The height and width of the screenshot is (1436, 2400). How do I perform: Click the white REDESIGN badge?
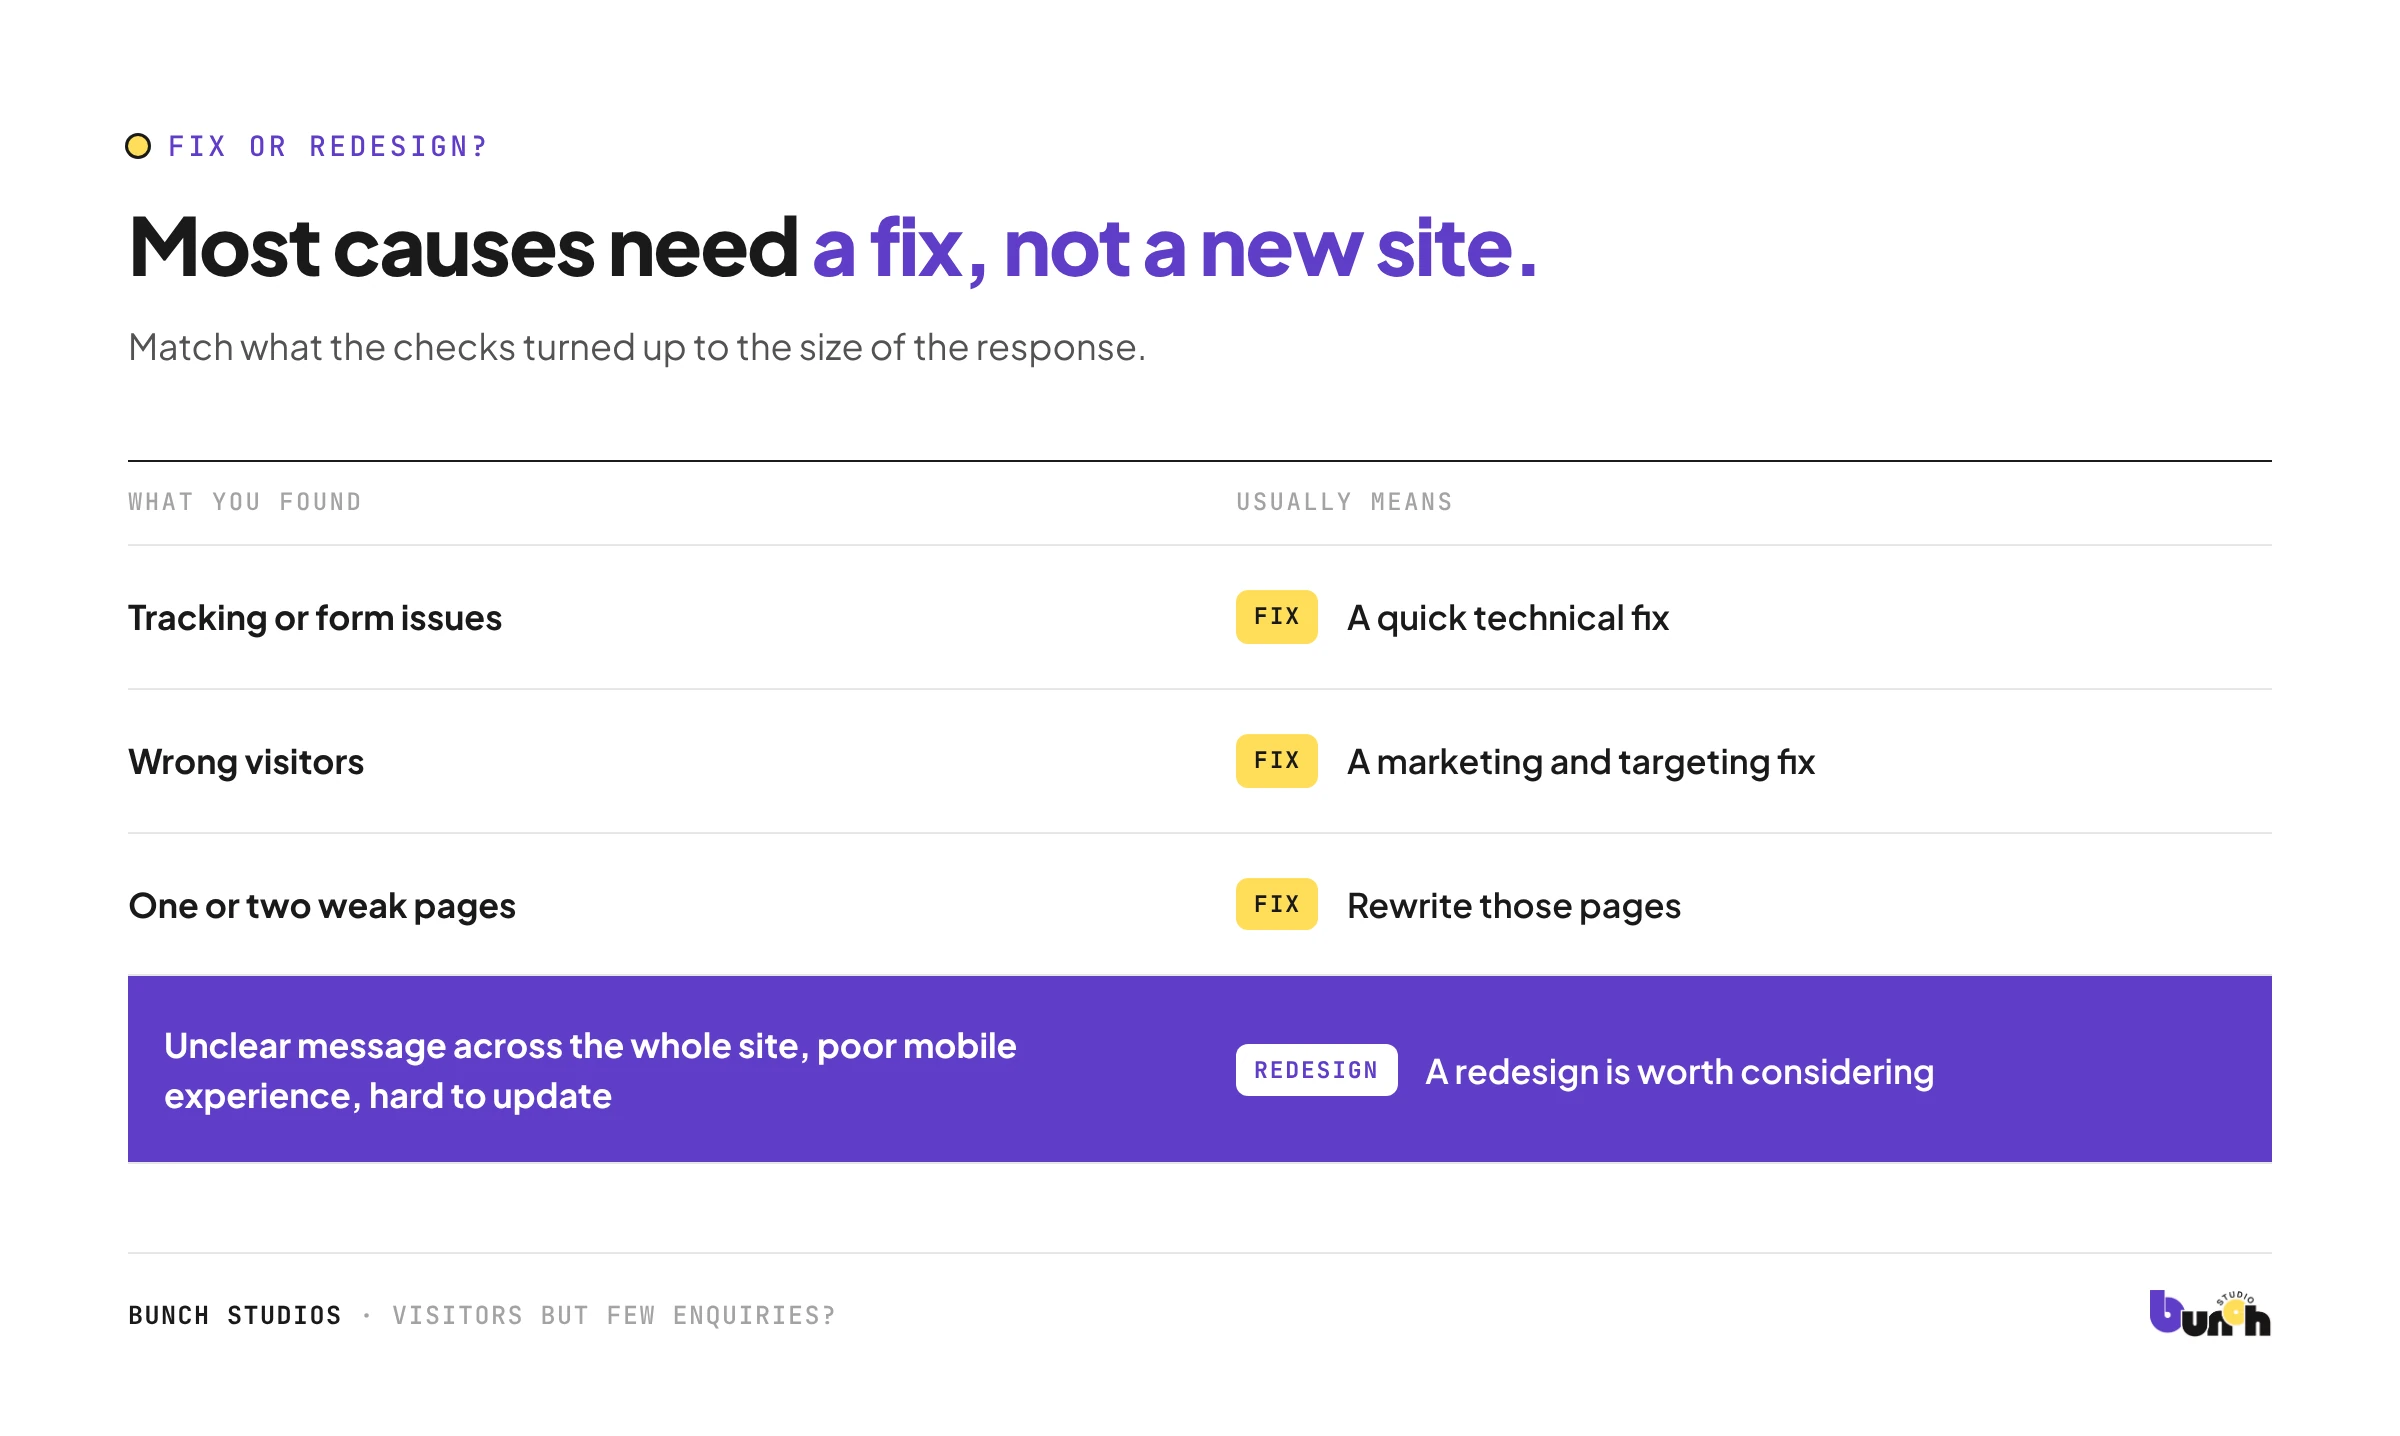[1316, 1070]
